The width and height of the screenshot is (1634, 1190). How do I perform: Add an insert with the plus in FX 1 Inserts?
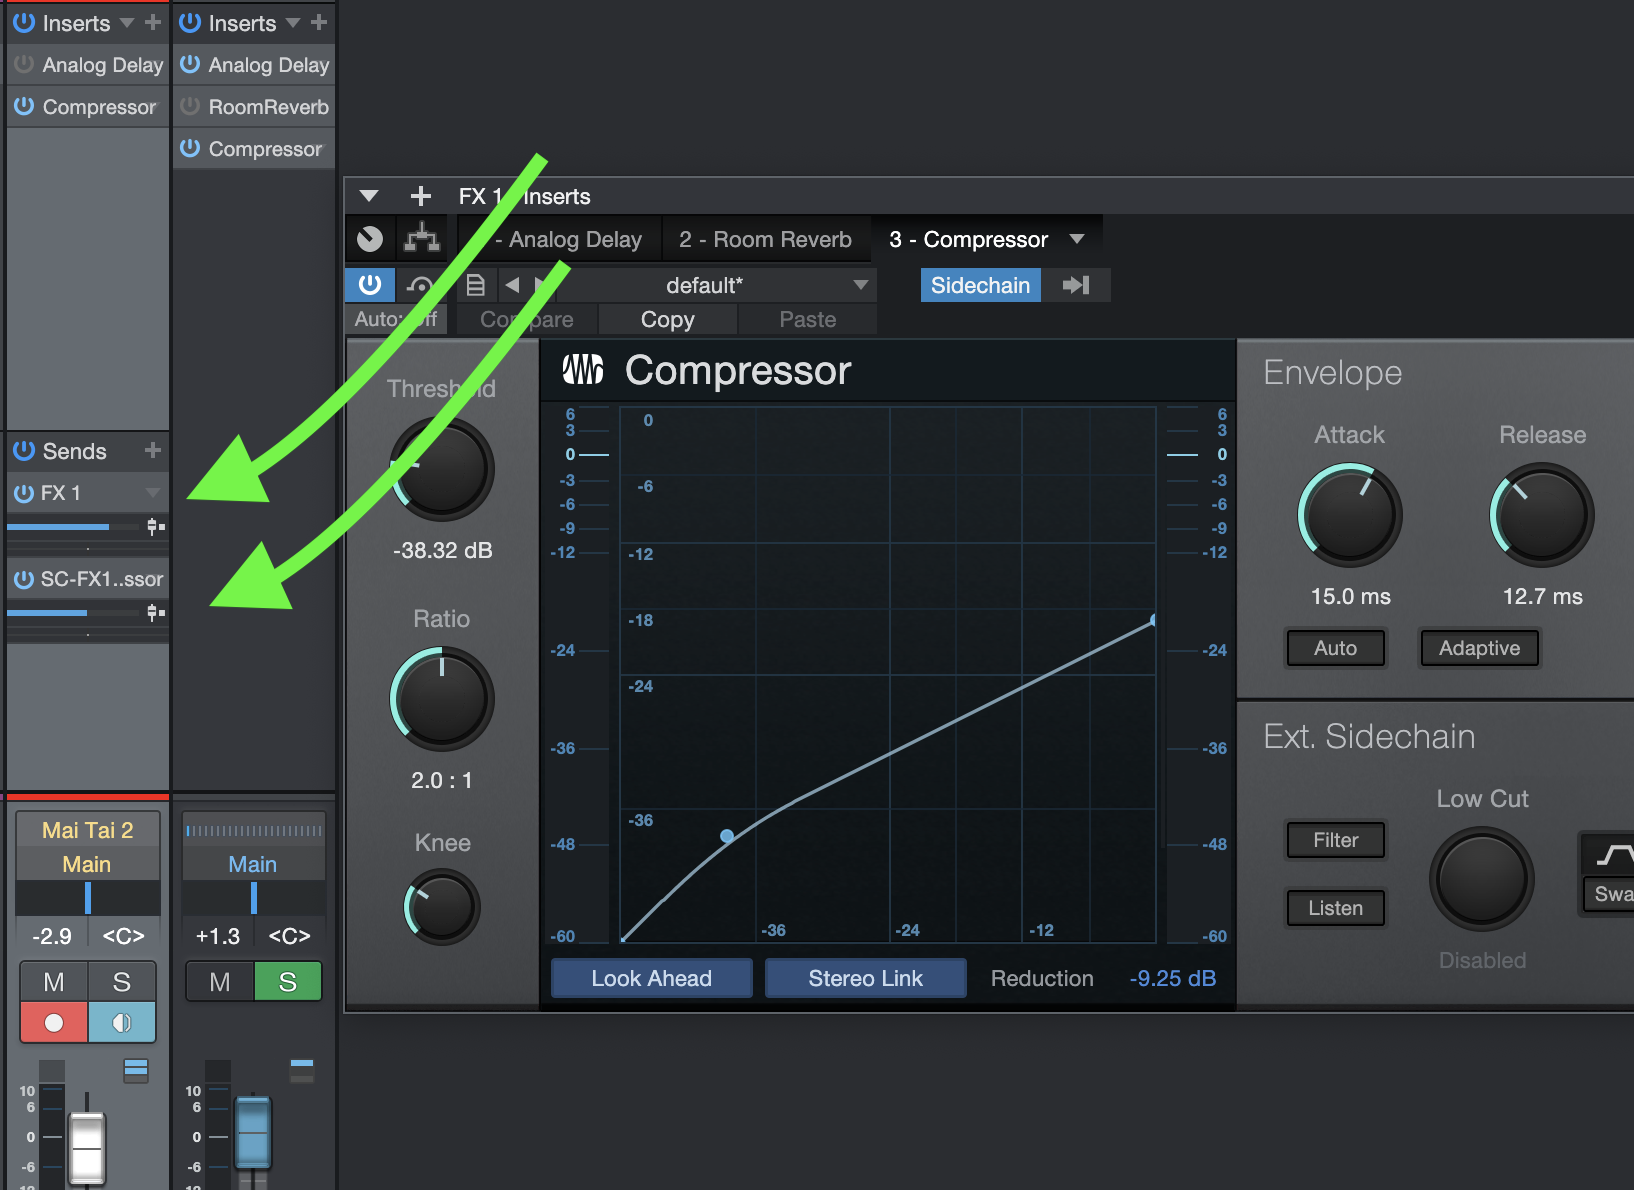(x=421, y=196)
